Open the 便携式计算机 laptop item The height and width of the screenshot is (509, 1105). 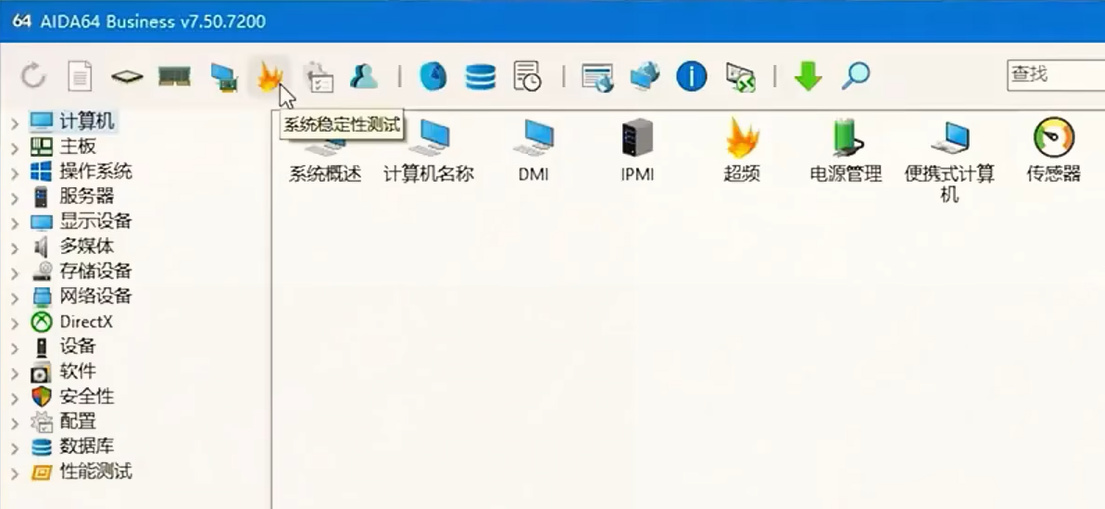[949, 161]
